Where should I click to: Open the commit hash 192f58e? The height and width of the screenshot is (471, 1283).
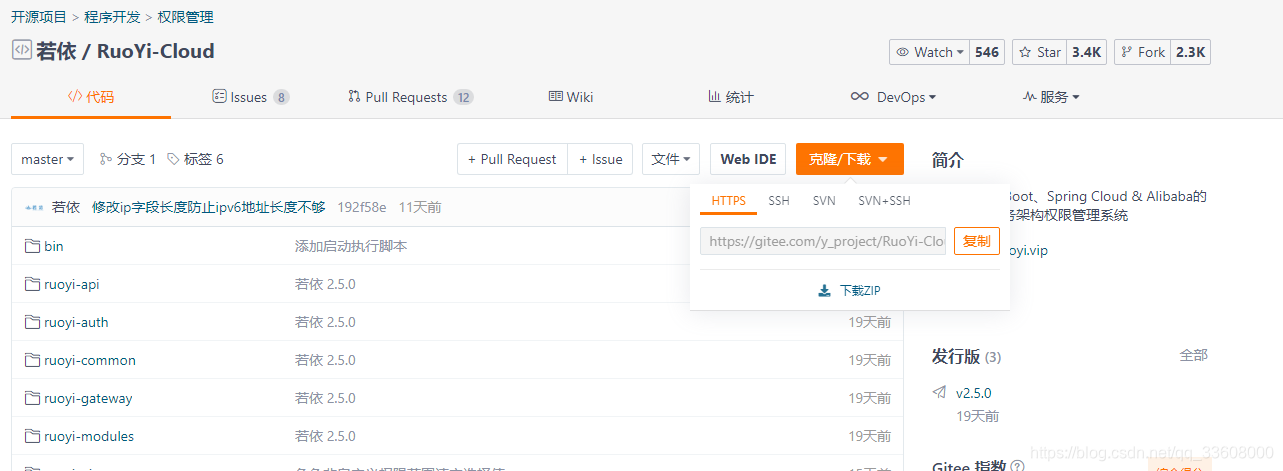tap(362, 208)
